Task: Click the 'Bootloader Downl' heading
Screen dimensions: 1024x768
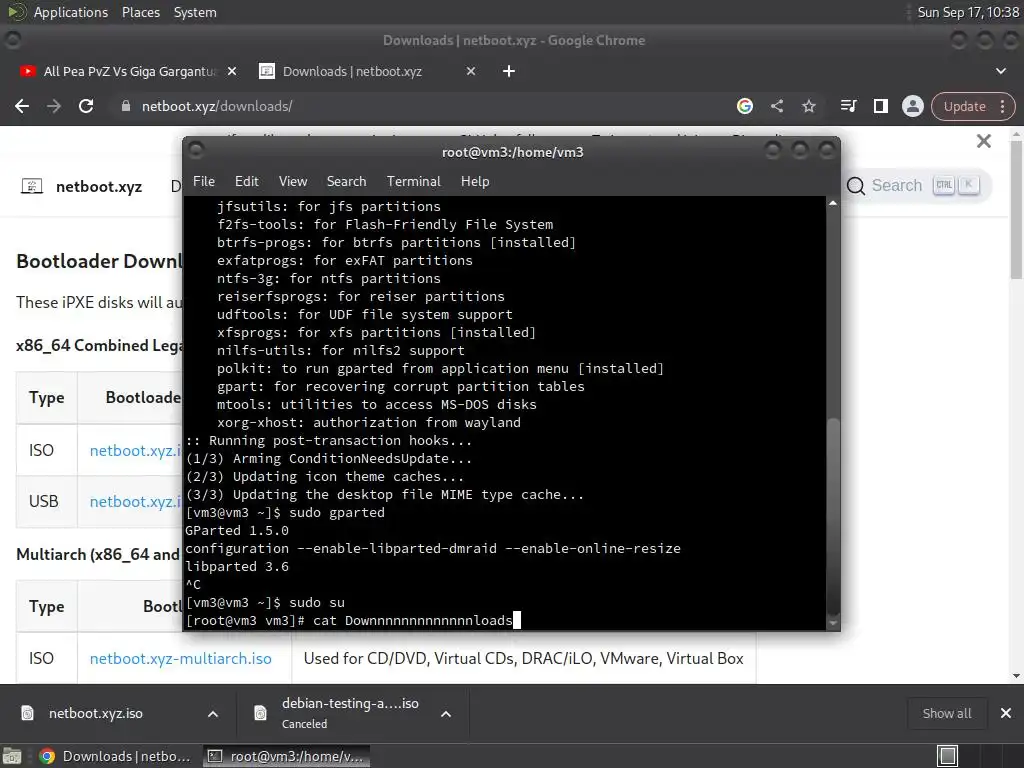Action: (99, 261)
